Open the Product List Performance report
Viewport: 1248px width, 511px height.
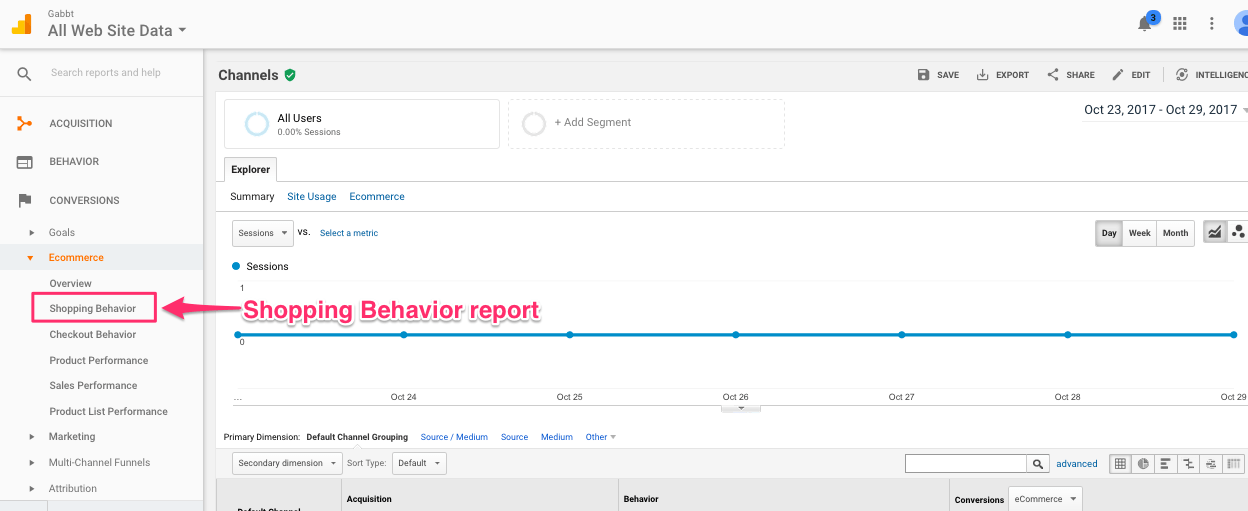(108, 412)
